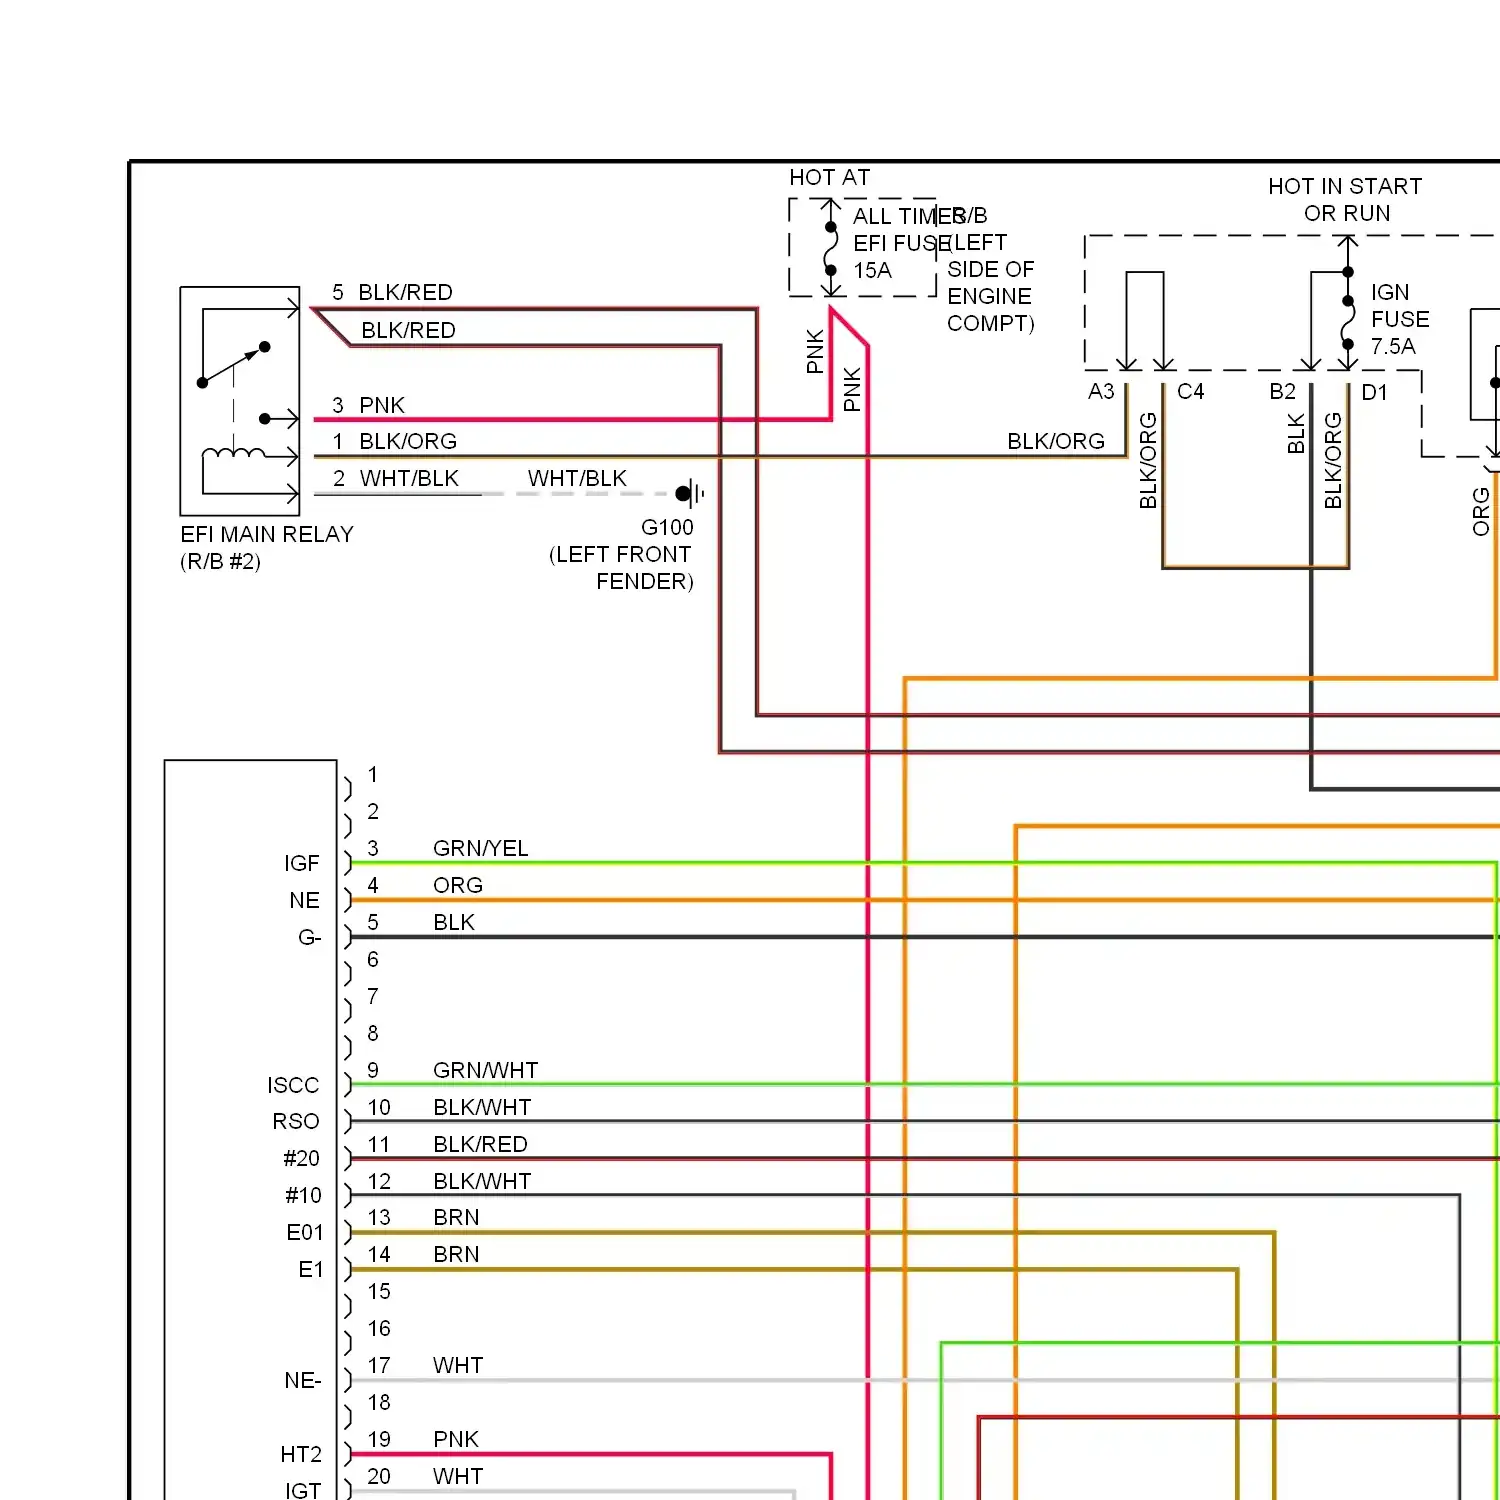Screen dimensions: 1500x1500
Task: Click the #10 pin label
Action: tap(303, 1195)
